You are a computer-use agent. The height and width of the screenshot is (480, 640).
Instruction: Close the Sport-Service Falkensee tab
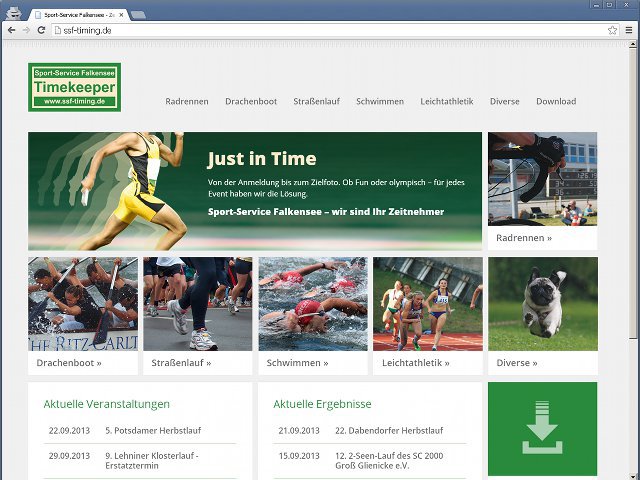(121, 15)
